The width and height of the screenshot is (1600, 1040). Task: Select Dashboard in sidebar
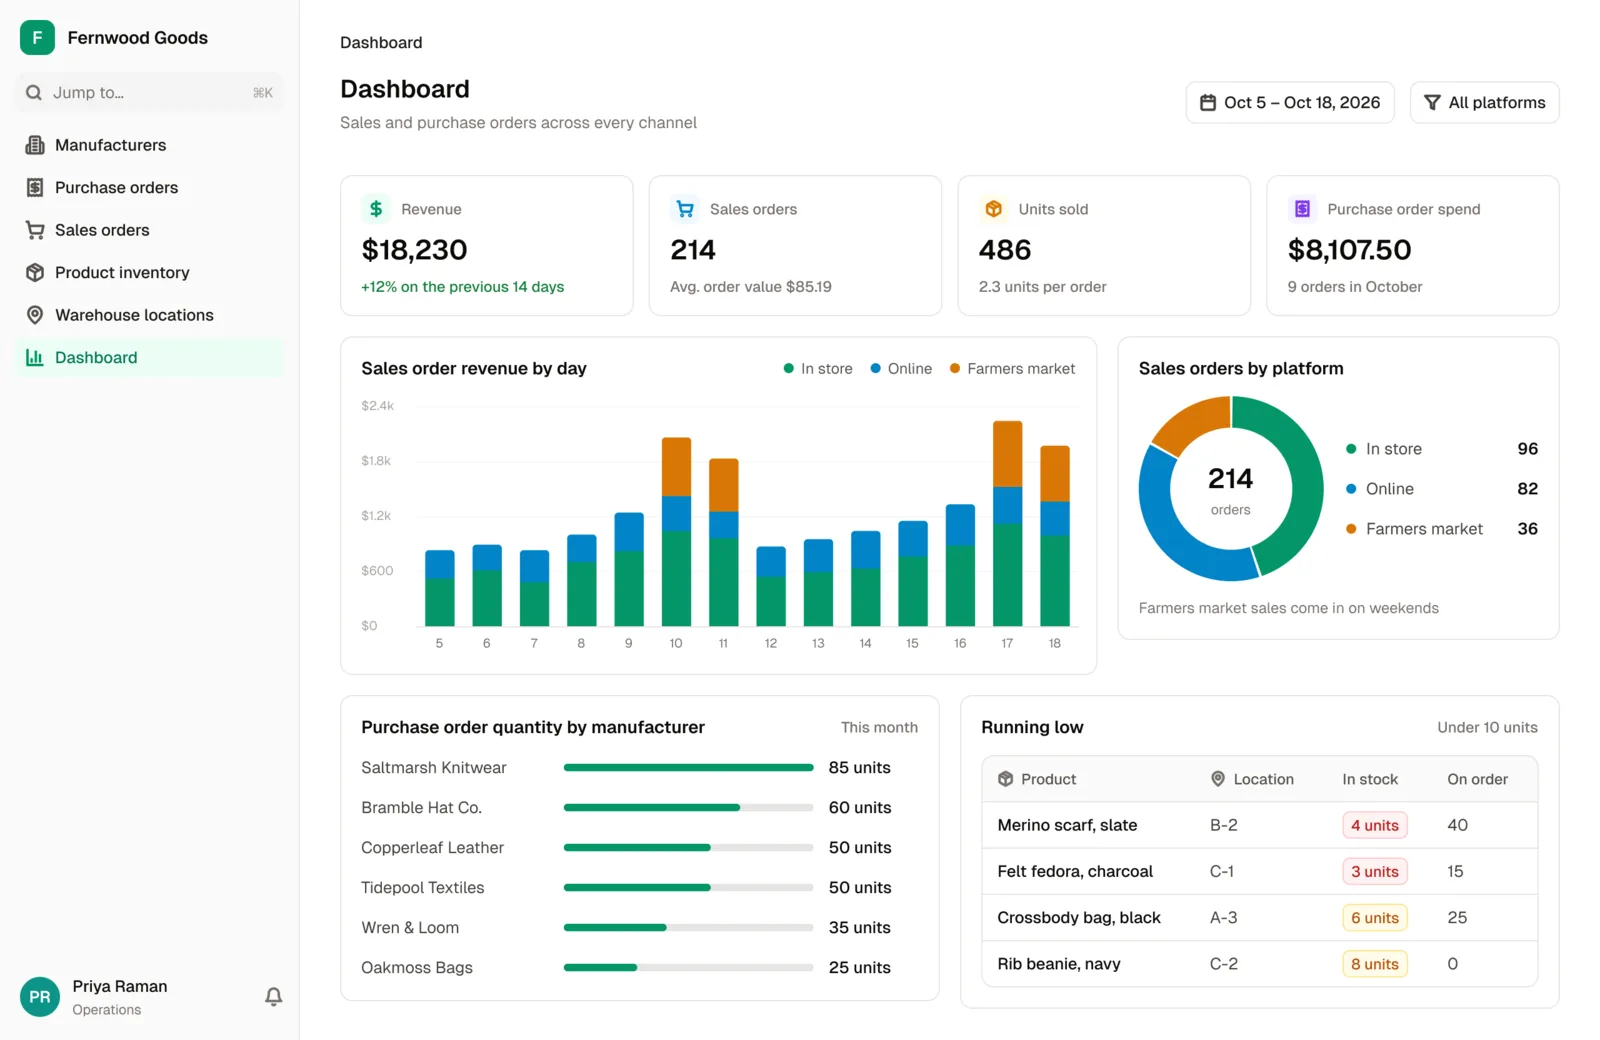150,358
